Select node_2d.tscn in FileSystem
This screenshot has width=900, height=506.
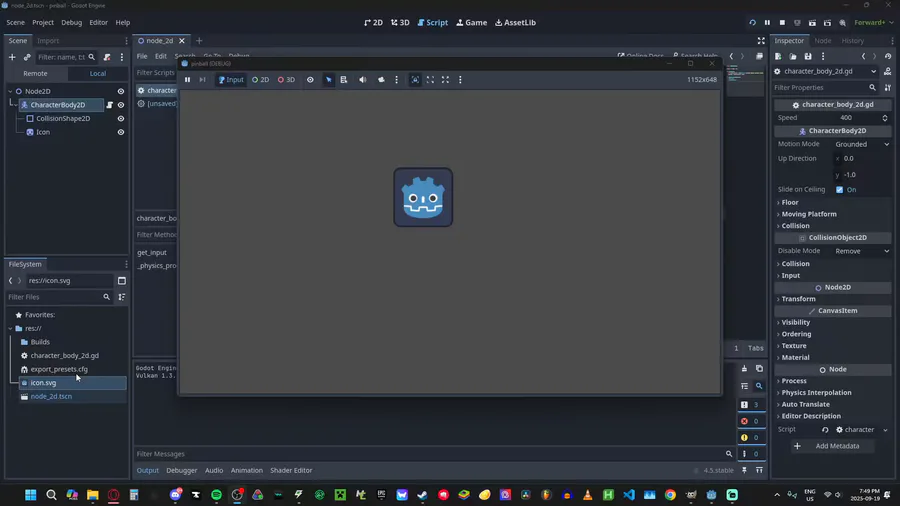[51, 396]
